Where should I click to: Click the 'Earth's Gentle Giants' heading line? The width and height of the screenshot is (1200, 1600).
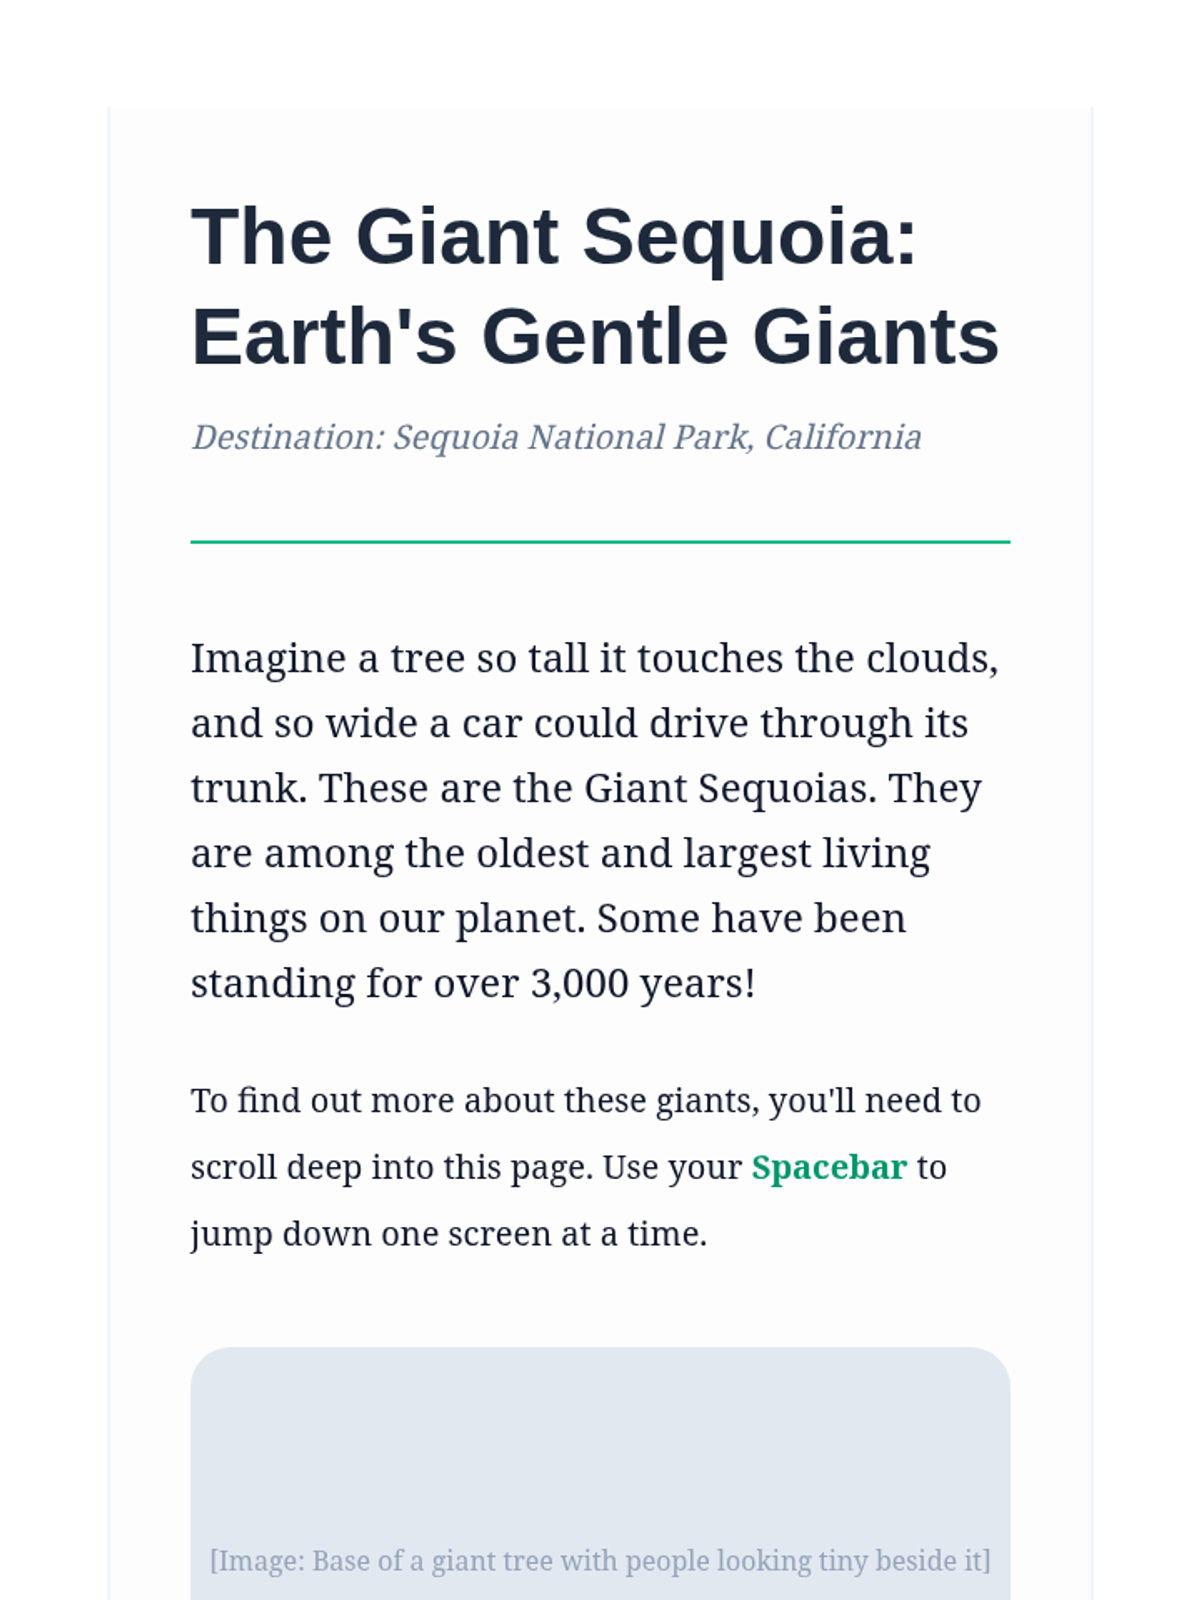[595, 337]
